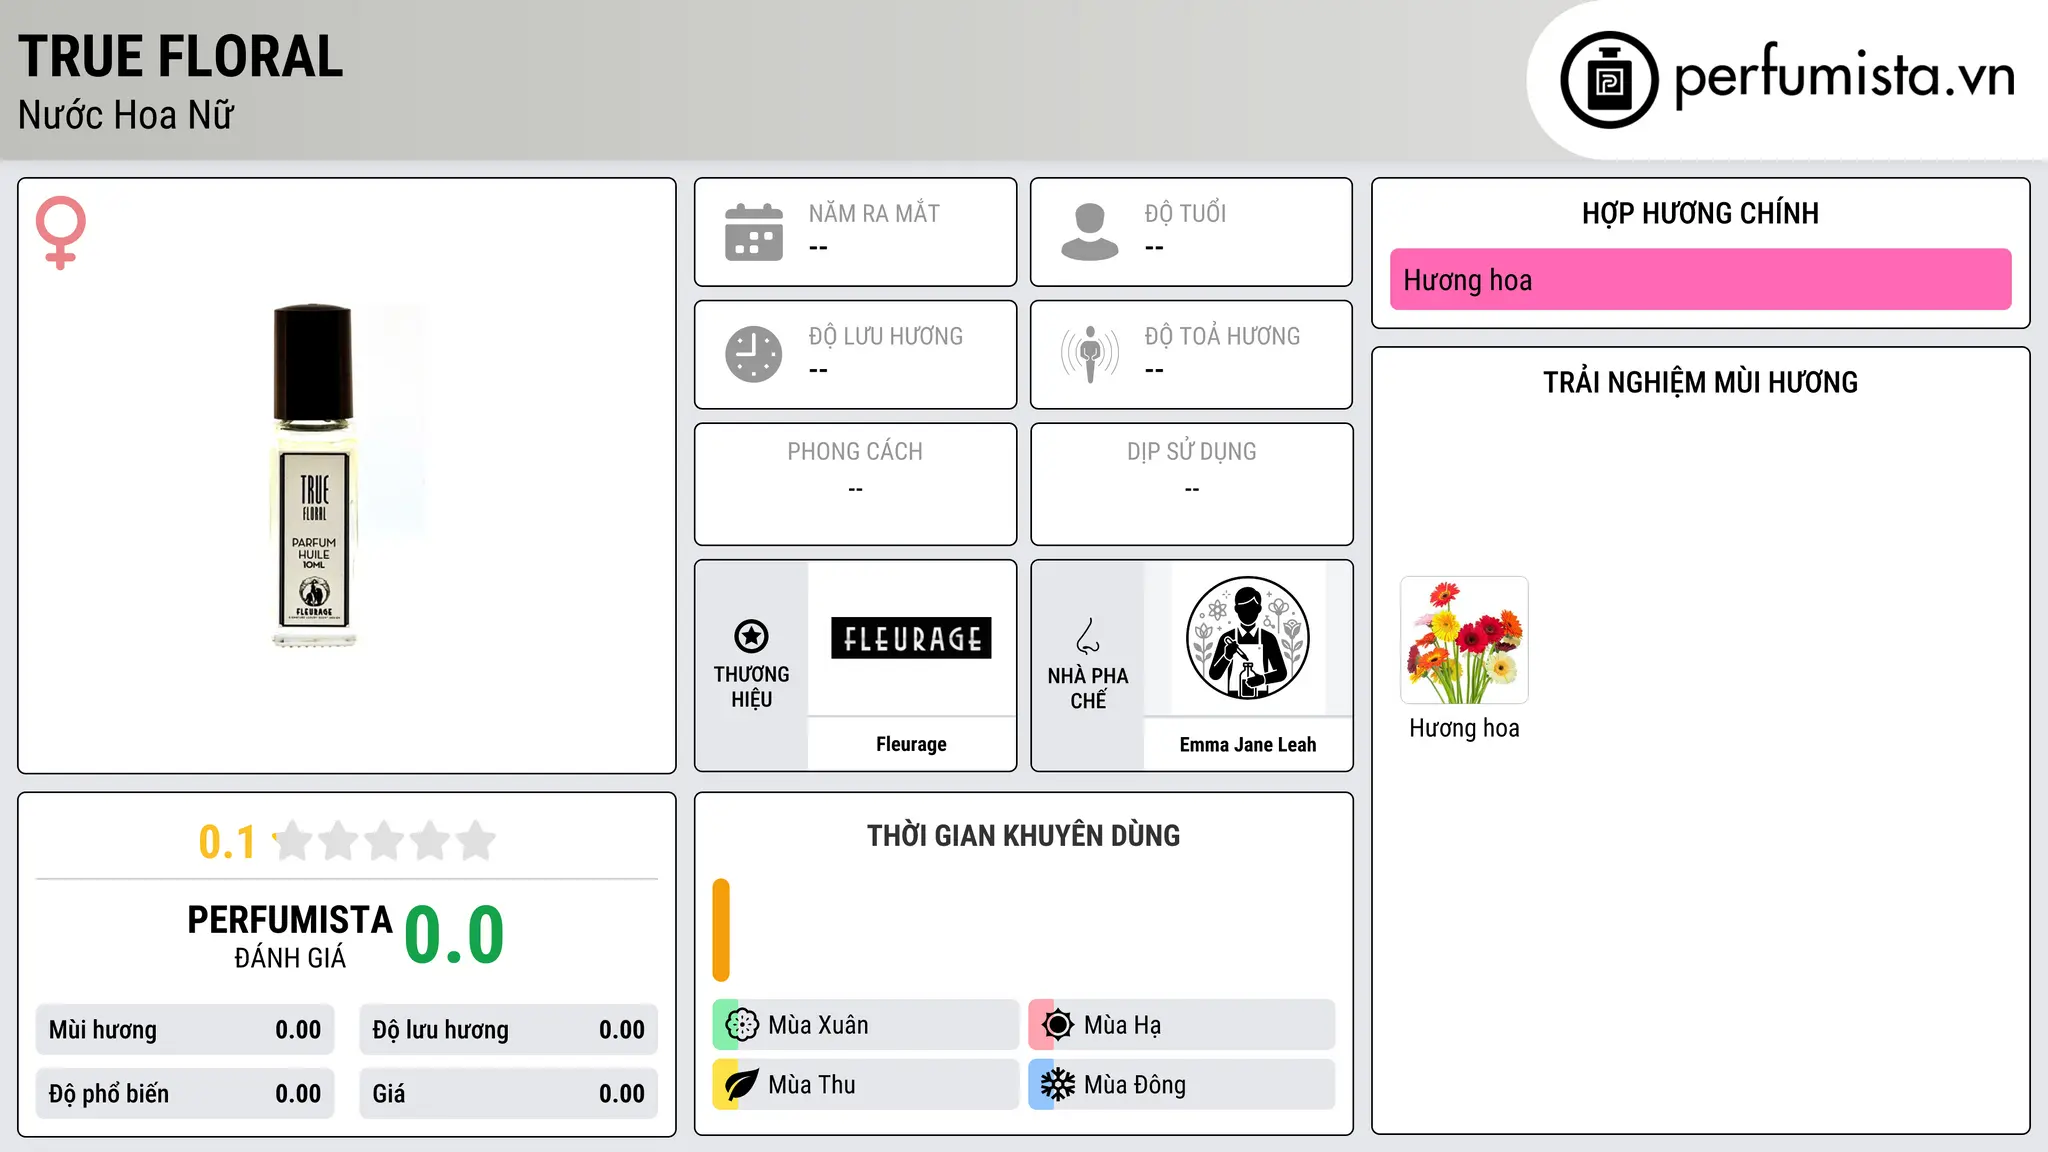2048x1152 pixels.
Task: Click the green 0.0 Perfumista score
Action: click(x=455, y=934)
